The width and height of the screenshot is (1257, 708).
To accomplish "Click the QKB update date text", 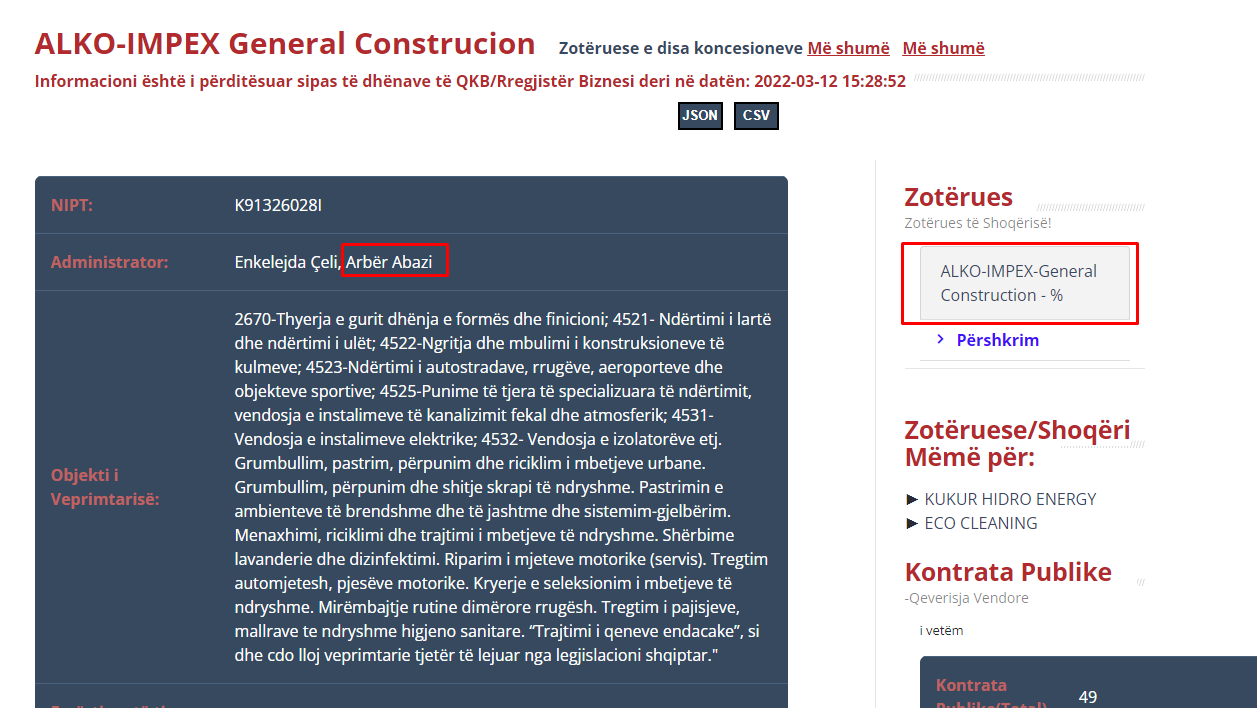I will pyautogui.click(x=470, y=82).
